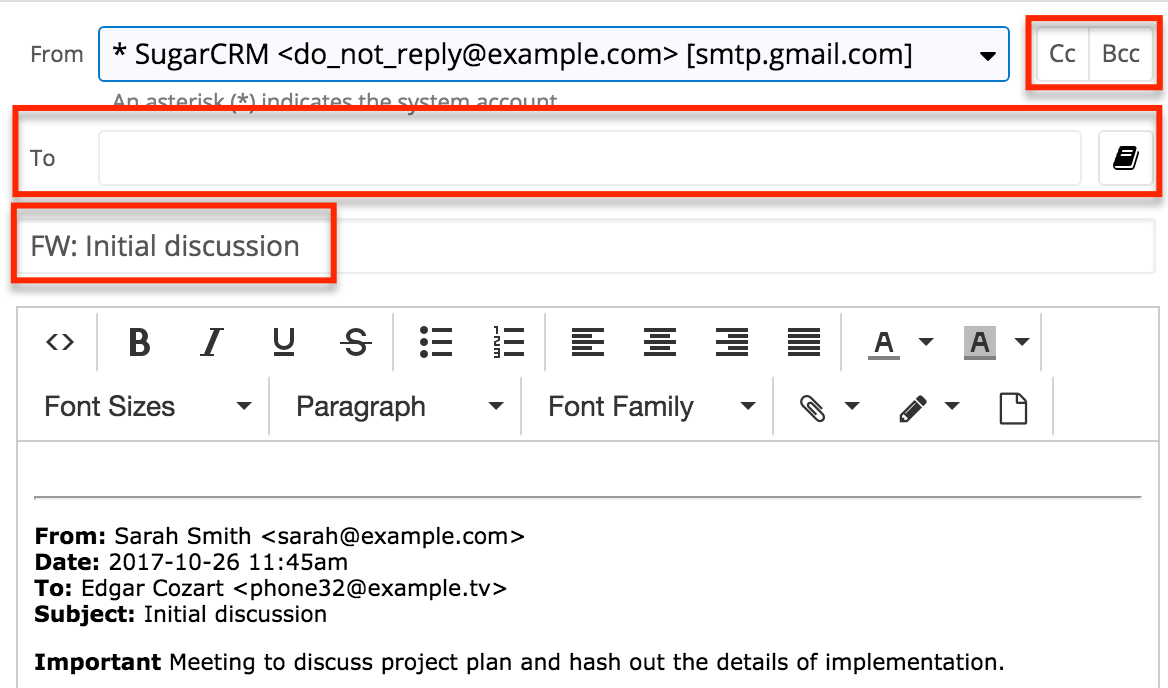The width and height of the screenshot is (1168, 688).
Task: Insert a bulleted list
Action: [436, 342]
